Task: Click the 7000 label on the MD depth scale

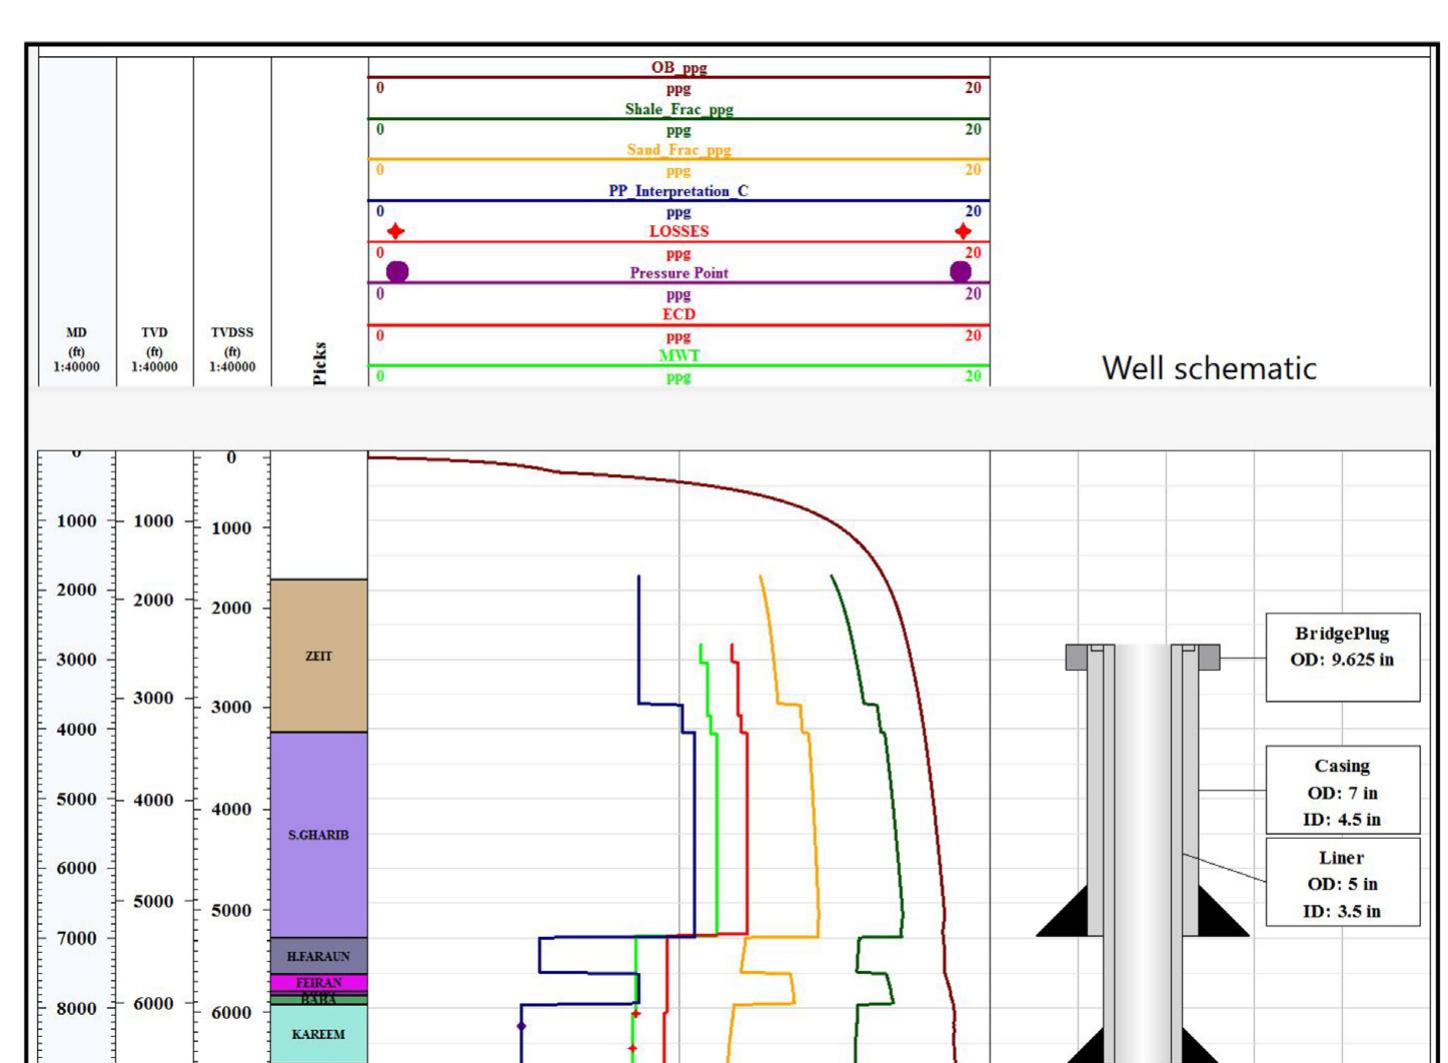Action: [x=76, y=938]
